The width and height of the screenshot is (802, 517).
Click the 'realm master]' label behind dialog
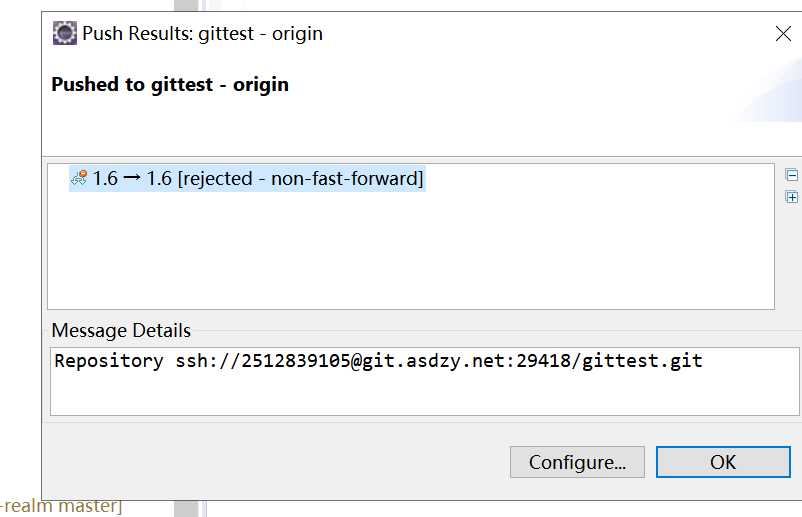61,506
